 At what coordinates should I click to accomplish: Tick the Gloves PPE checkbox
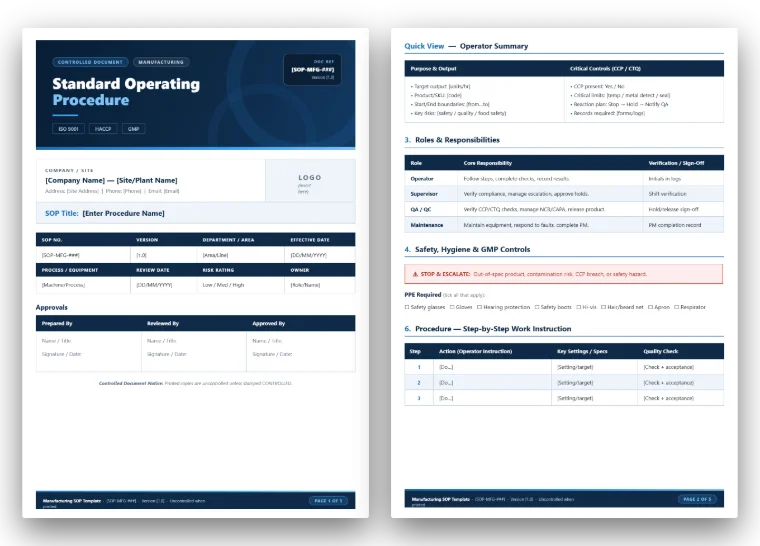(x=452, y=307)
